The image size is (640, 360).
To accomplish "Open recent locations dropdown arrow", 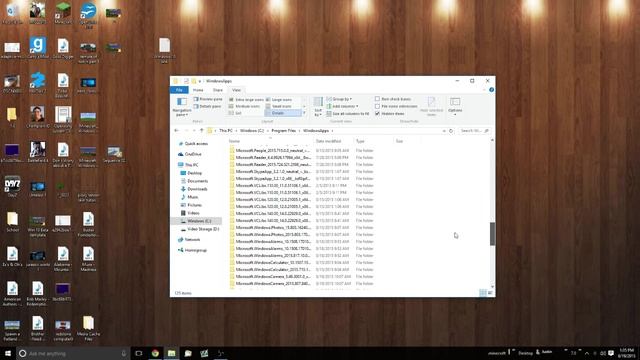I will coord(194,131).
